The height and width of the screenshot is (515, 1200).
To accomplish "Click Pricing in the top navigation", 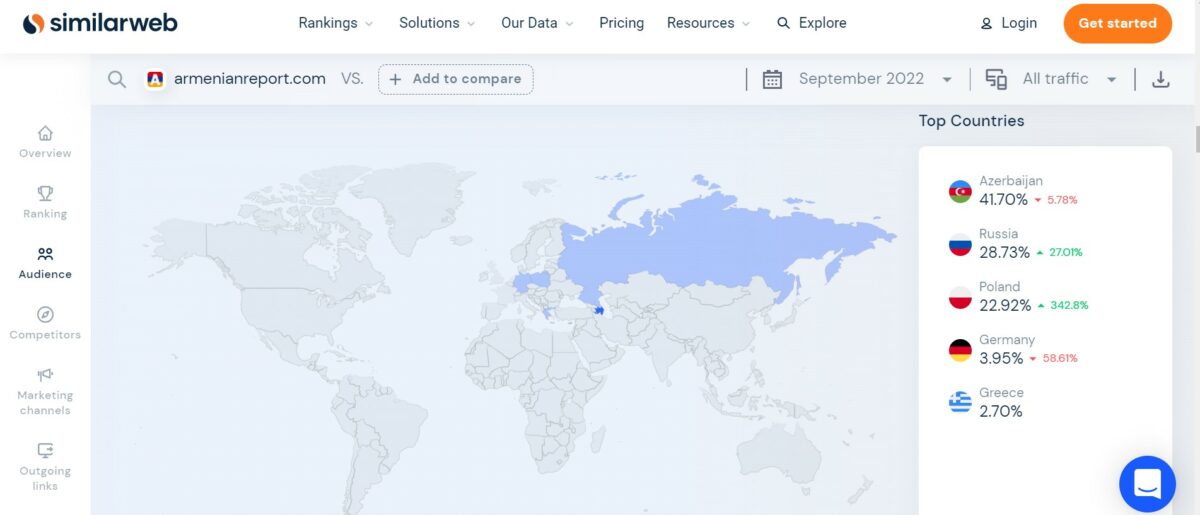I will click(621, 23).
